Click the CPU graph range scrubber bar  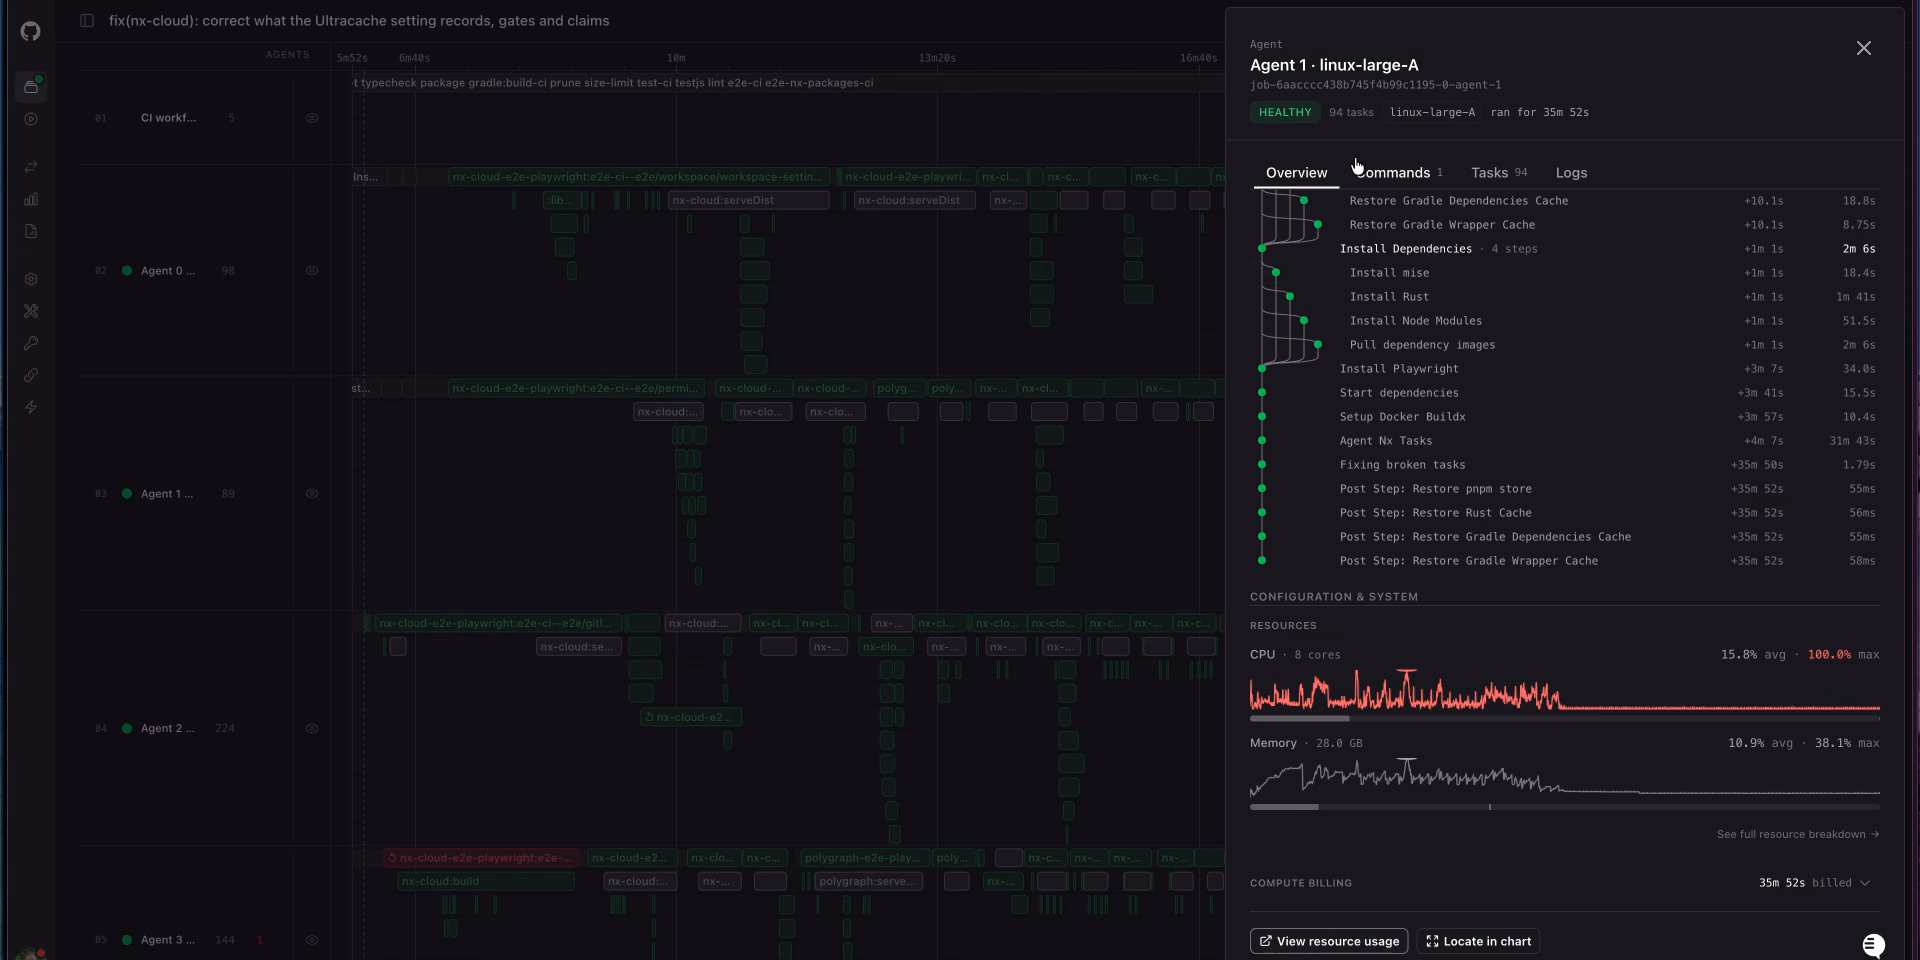[x=1565, y=718]
